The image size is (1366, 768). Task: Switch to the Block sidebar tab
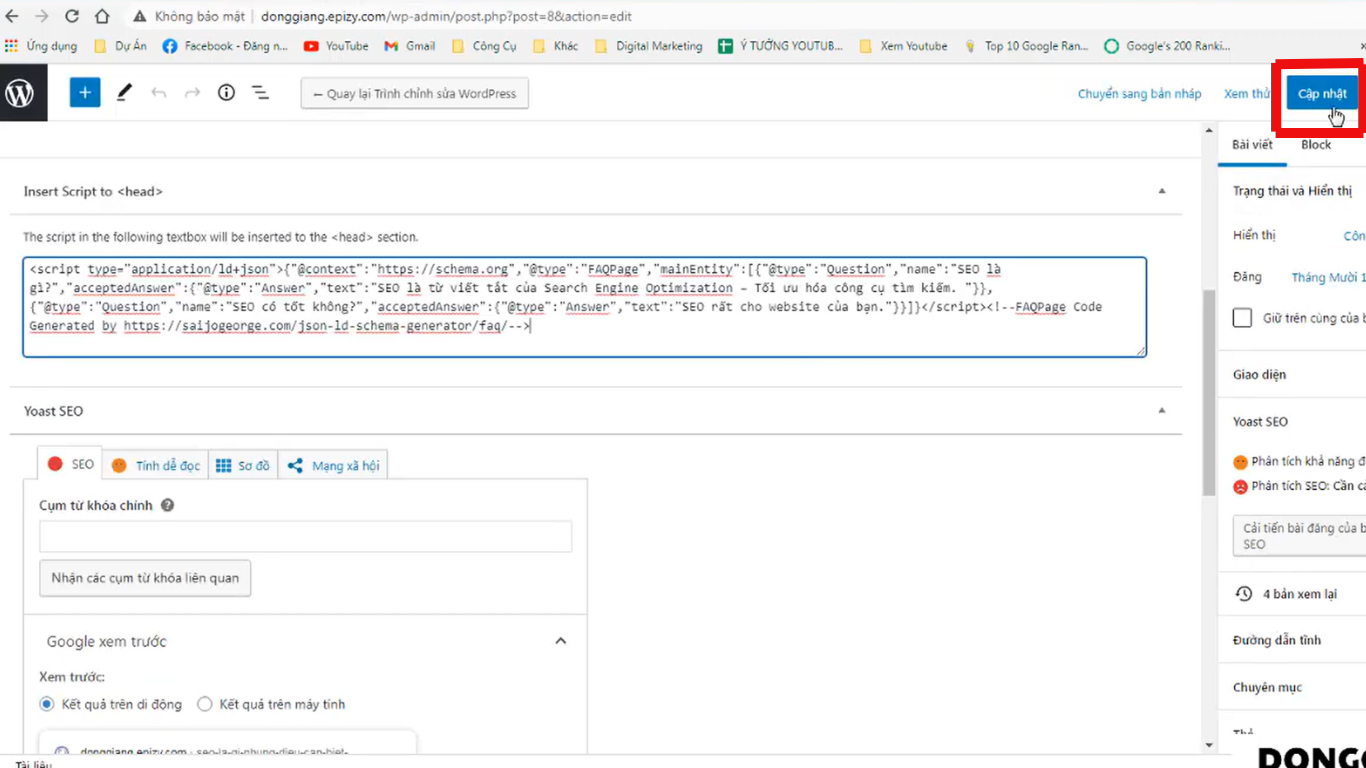1316,145
